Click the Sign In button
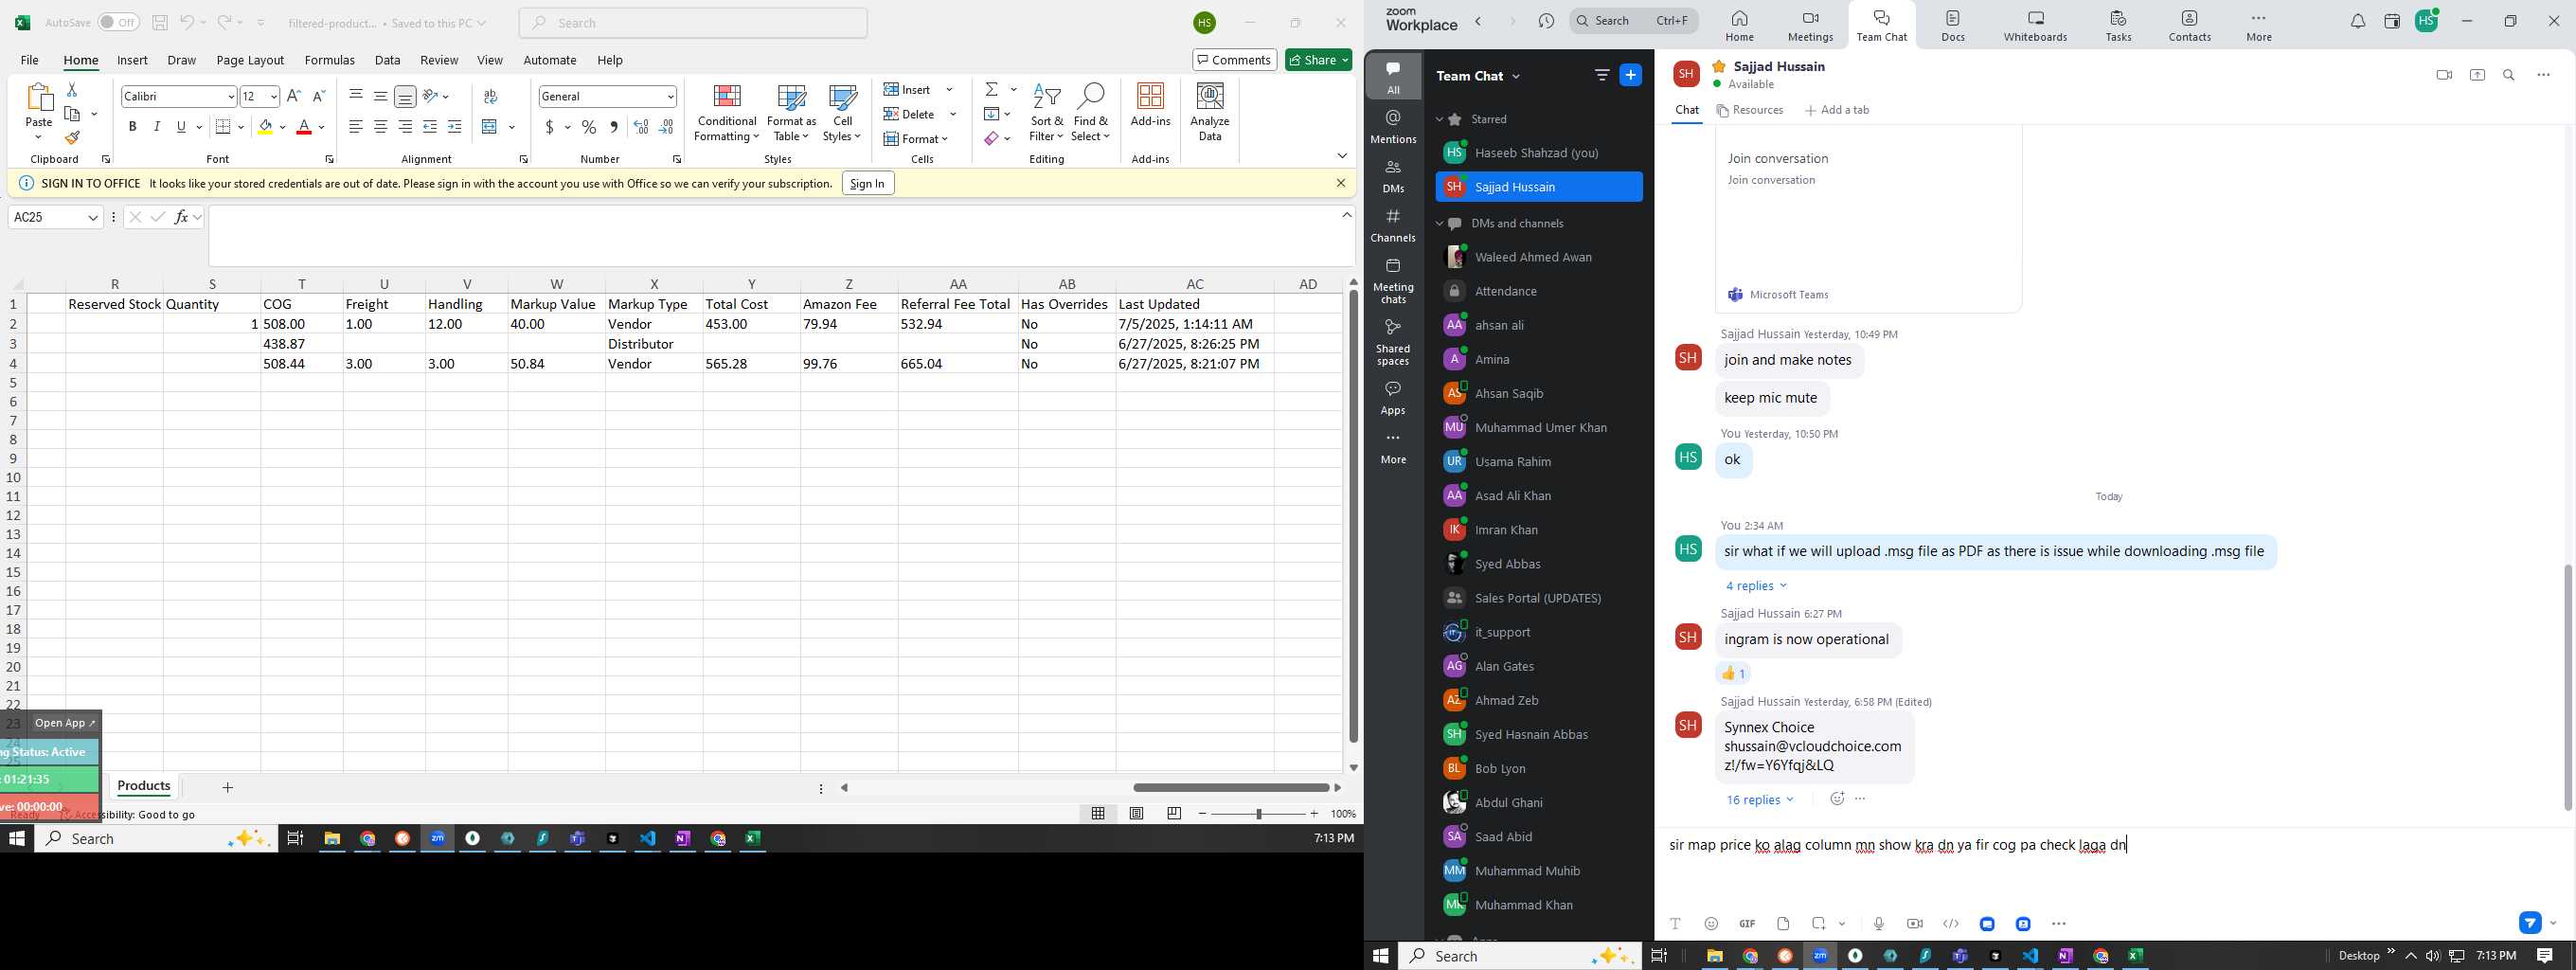Screen dimensions: 2576x970 pos(867,183)
